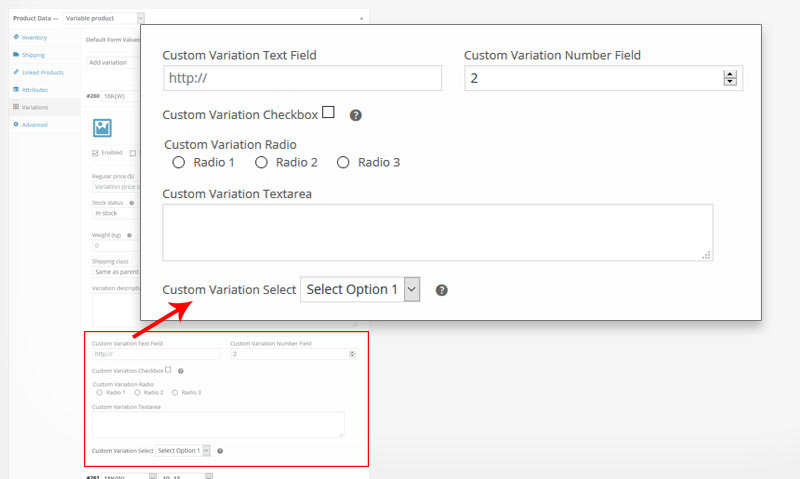
Task: Select Radio 2 in small red-boxed form
Action: [137, 392]
